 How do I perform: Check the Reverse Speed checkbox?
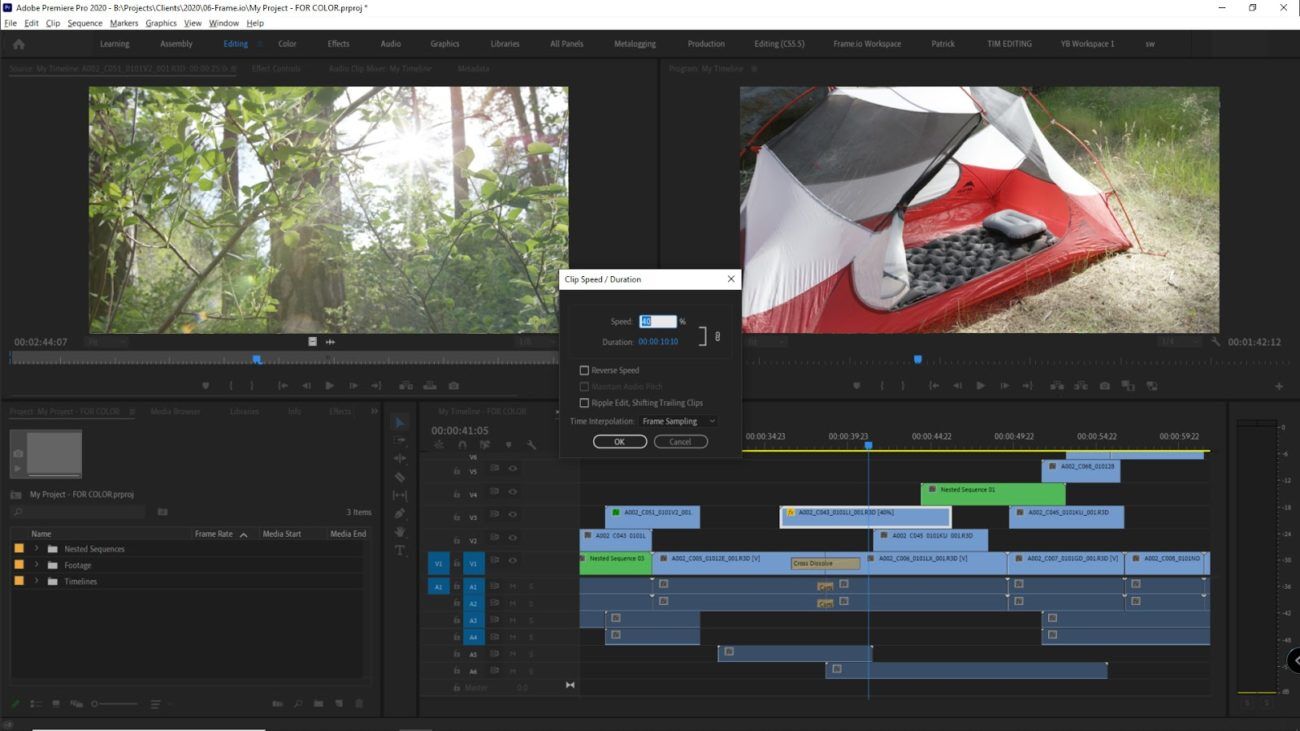585,370
